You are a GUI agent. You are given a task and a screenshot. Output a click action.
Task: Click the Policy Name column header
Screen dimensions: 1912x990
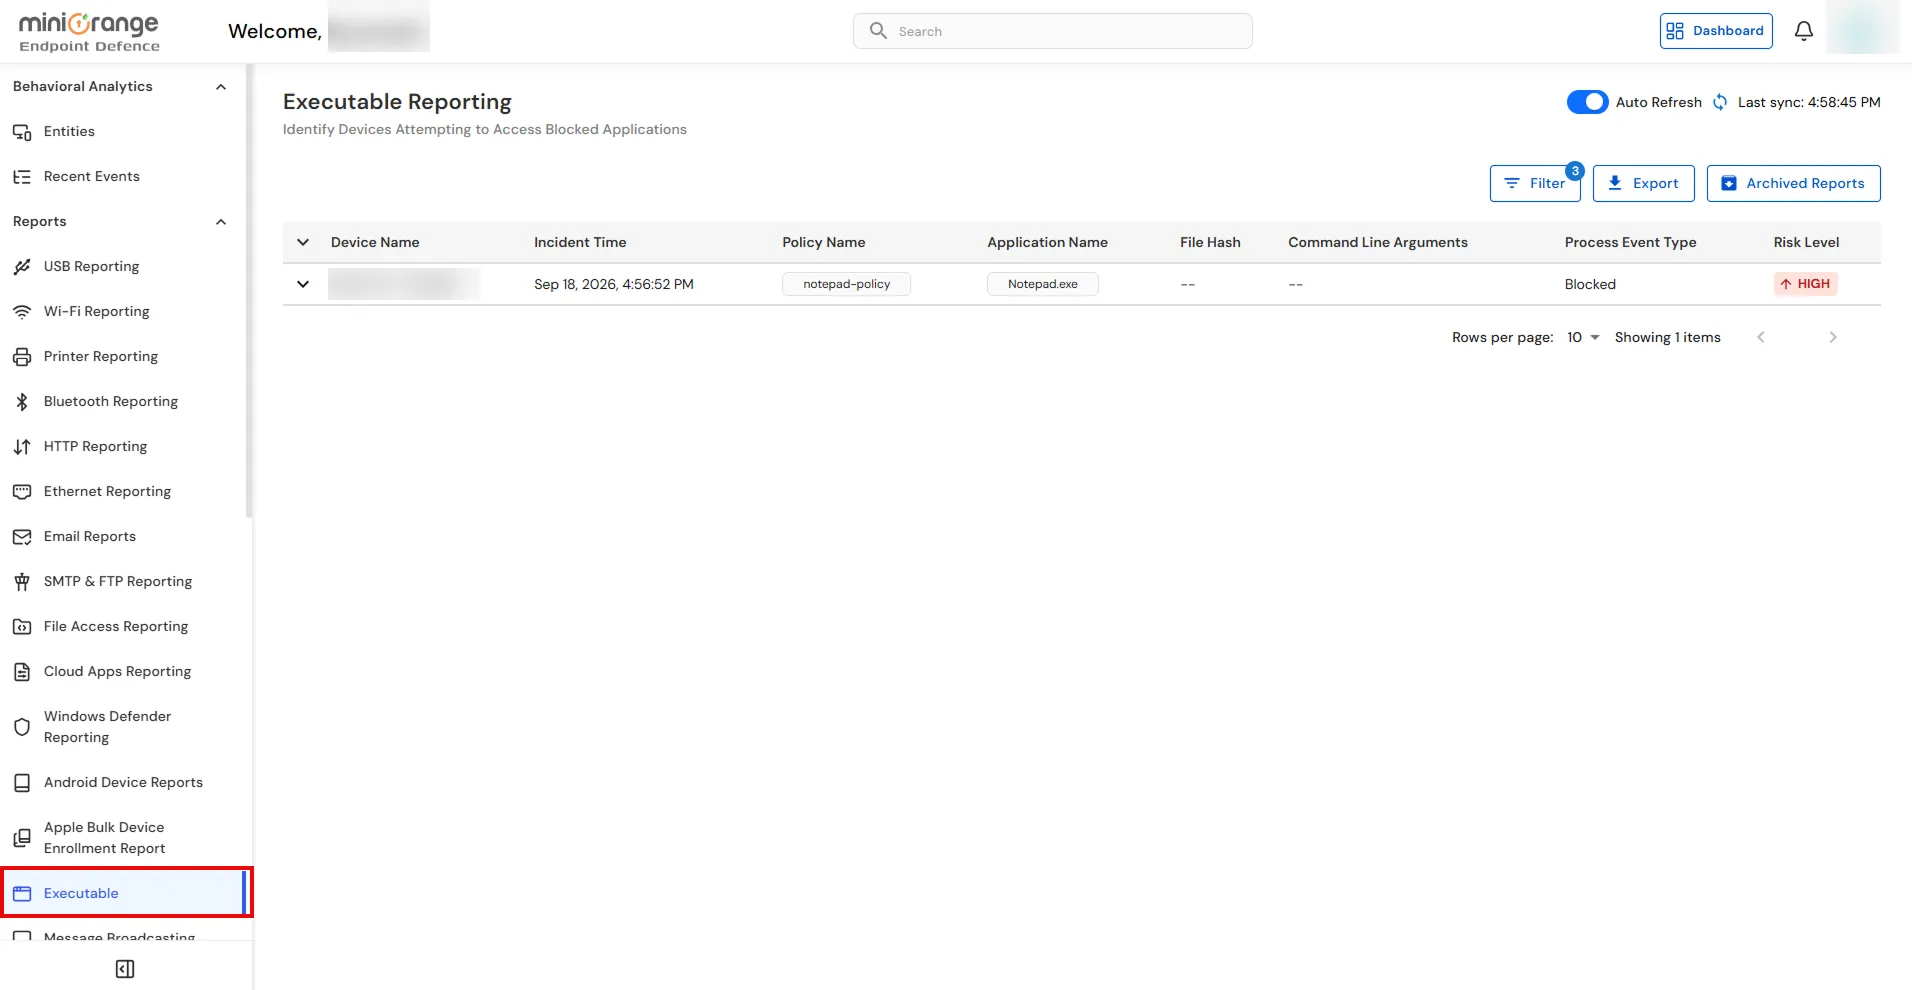[823, 242]
